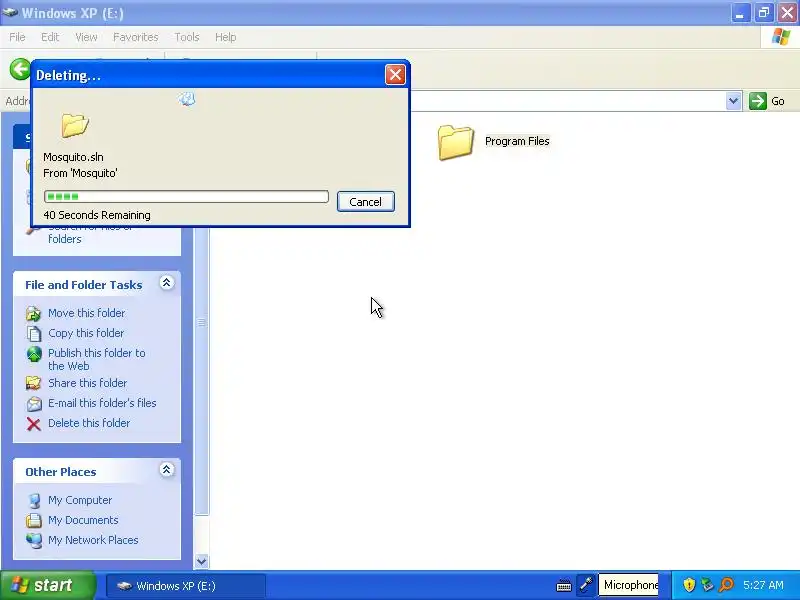
Task: Open the Favorites menu
Action: click(x=135, y=37)
